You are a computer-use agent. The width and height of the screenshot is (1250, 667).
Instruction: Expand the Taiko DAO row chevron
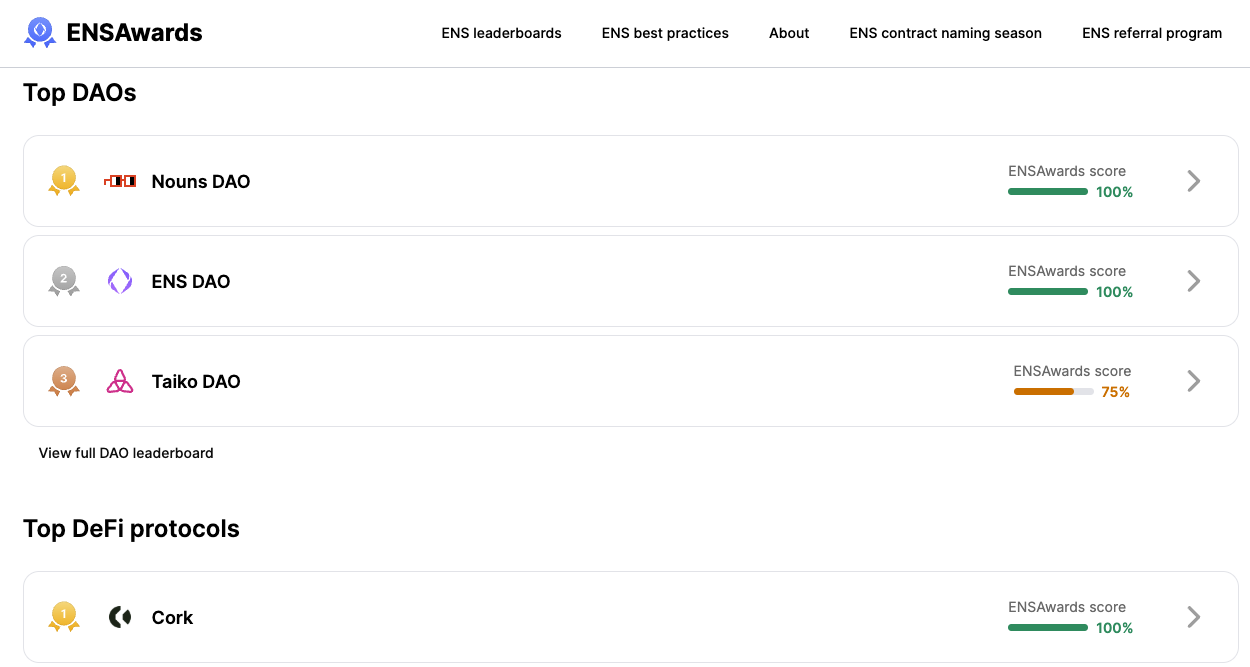[1192, 381]
